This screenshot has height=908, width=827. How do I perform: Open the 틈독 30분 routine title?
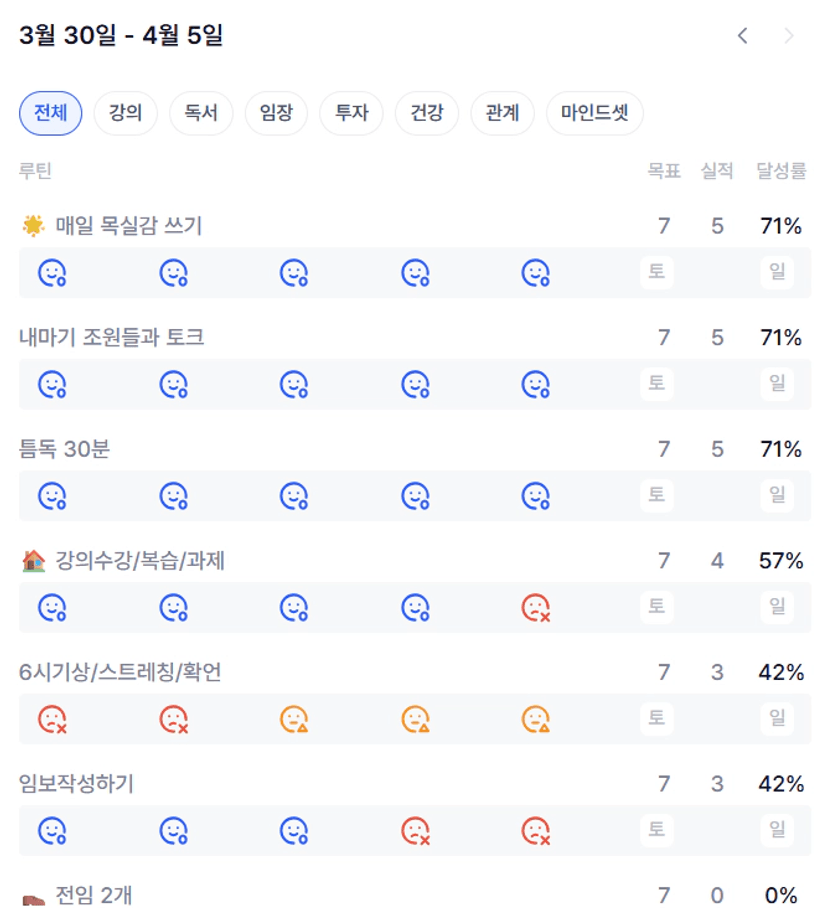point(65,450)
